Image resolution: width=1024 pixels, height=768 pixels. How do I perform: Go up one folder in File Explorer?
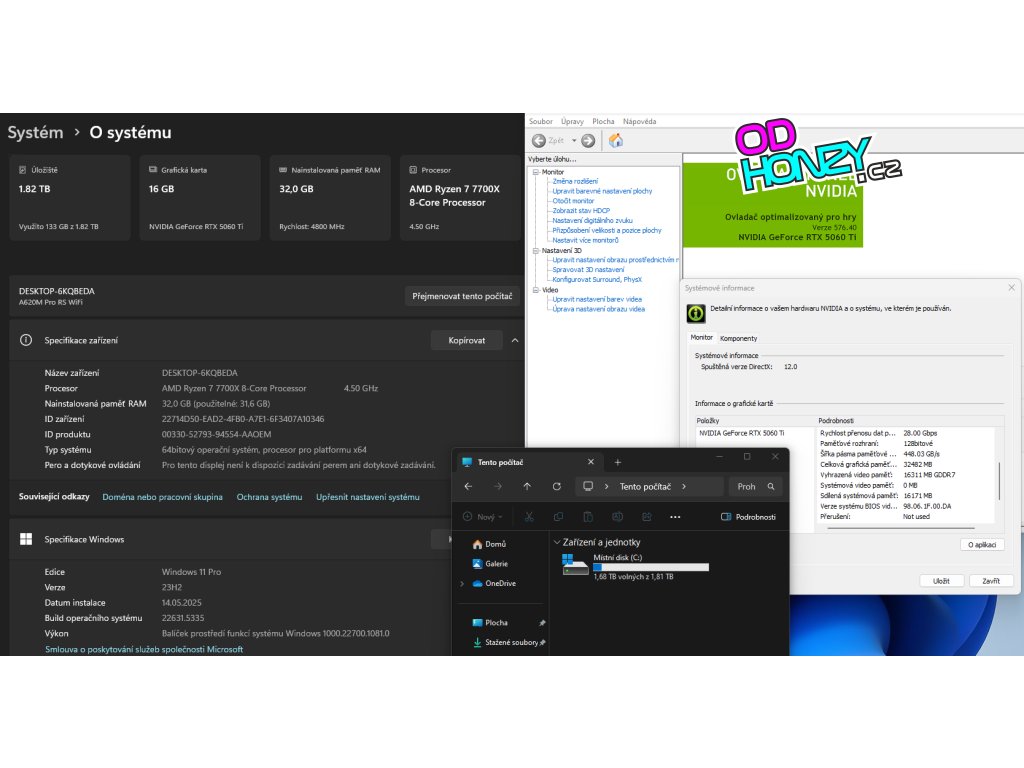click(527, 487)
